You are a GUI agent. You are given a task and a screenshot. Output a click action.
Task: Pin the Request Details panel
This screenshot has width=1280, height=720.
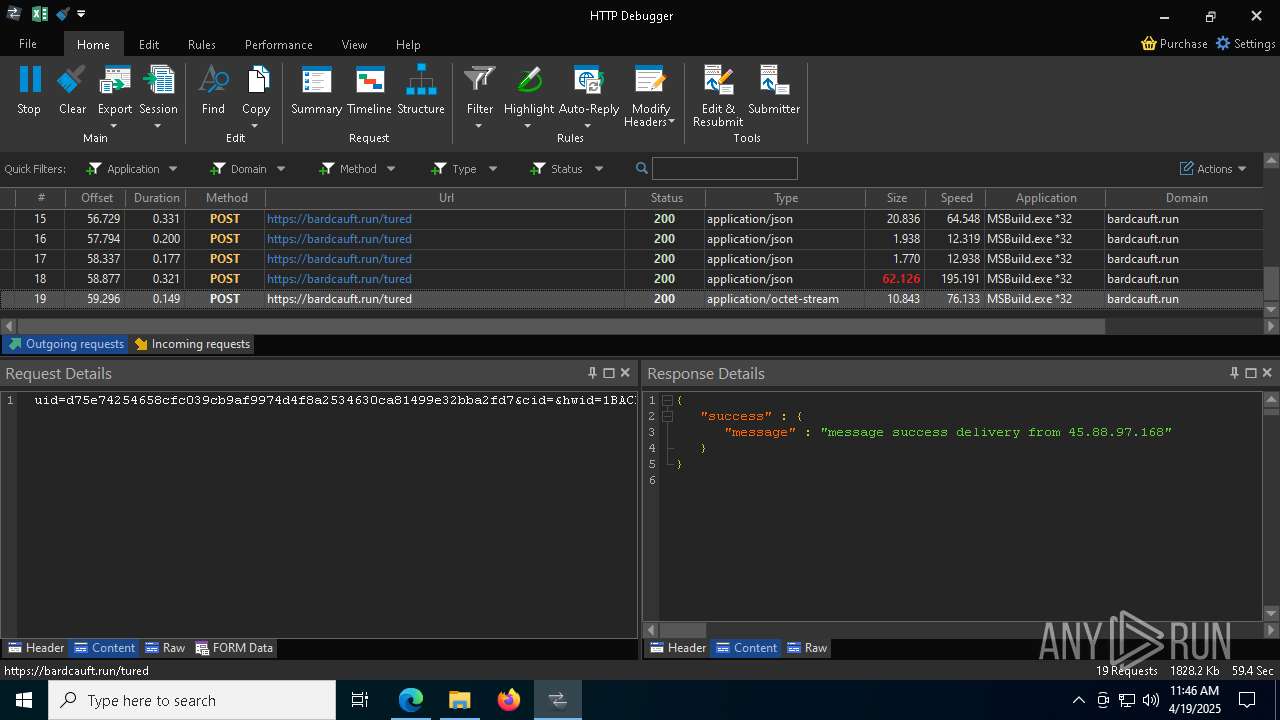[x=592, y=373]
